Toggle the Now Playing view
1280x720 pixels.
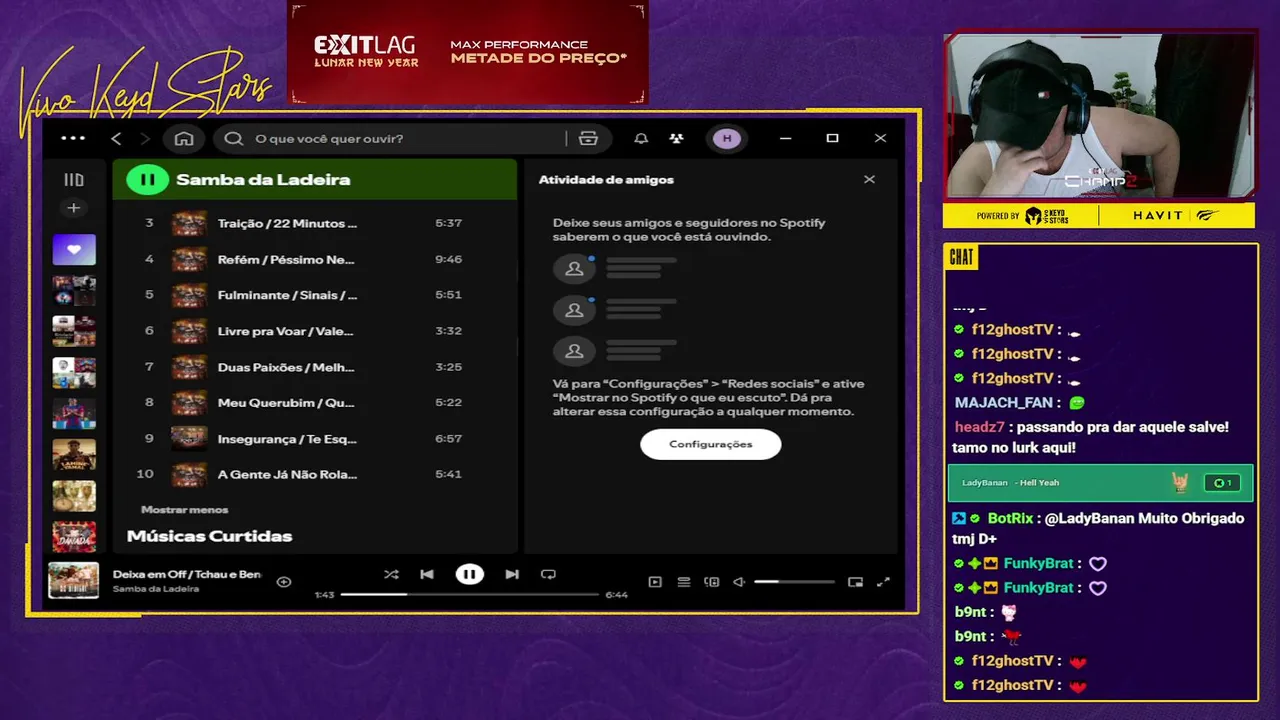pyautogui.click(x=655, y=581)
